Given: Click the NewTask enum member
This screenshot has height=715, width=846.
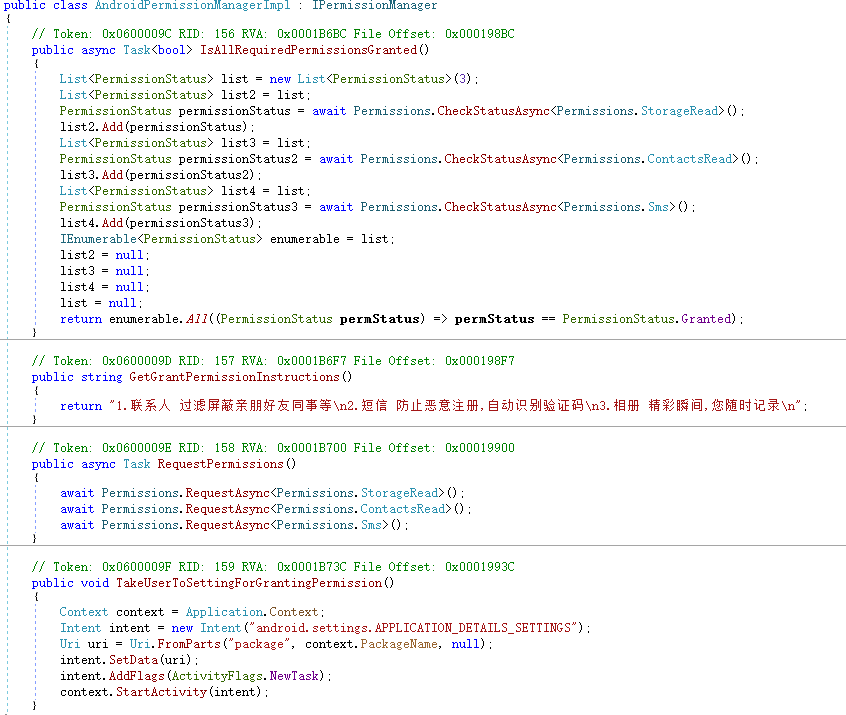Looking at the screenshot, I should pos(294,677).
